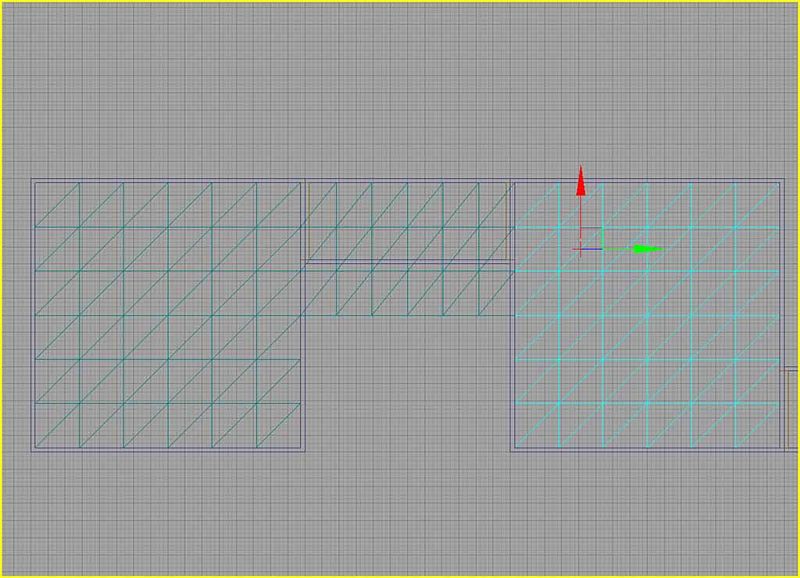The width and height of the screenshot is (800, 578).
Task: Click the top-right corner of the cyan mesh
Action: tap(780, 181)
